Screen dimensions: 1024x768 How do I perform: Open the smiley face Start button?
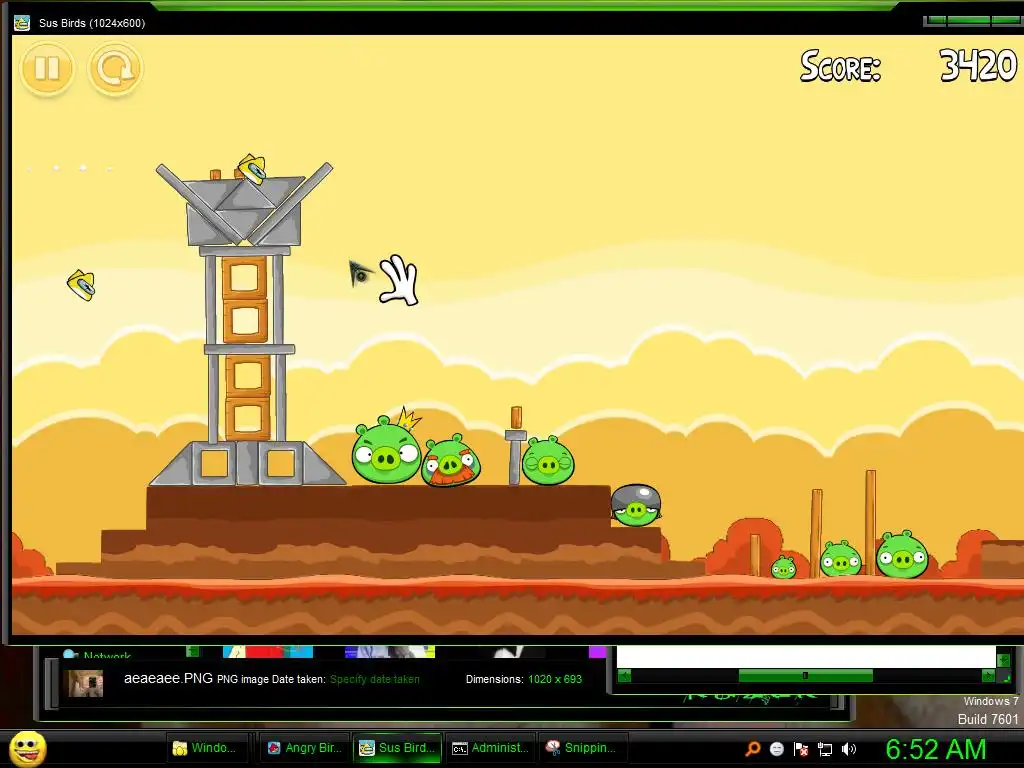(x=28, y=748)
